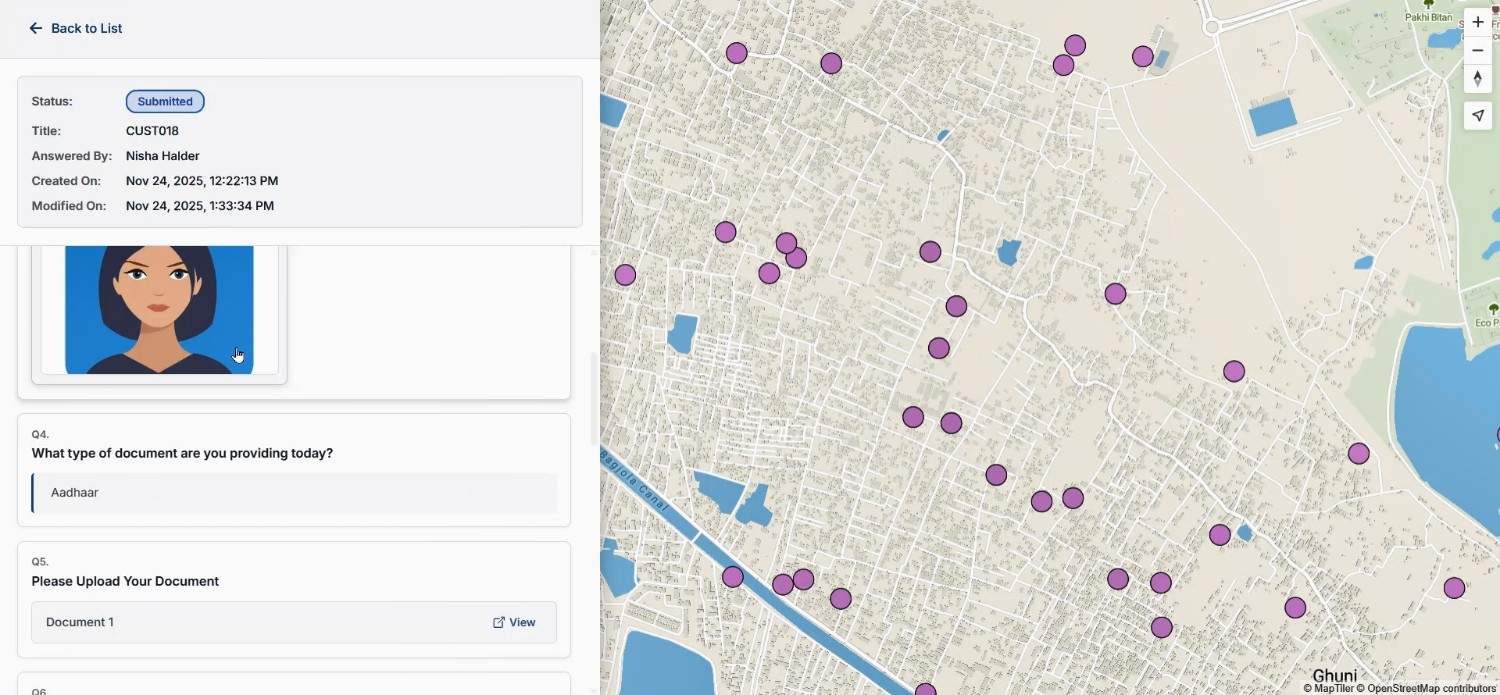1500x695 pixels.
Task: Click the zoom-in plus icon on the map
Action: (1478, 21)
